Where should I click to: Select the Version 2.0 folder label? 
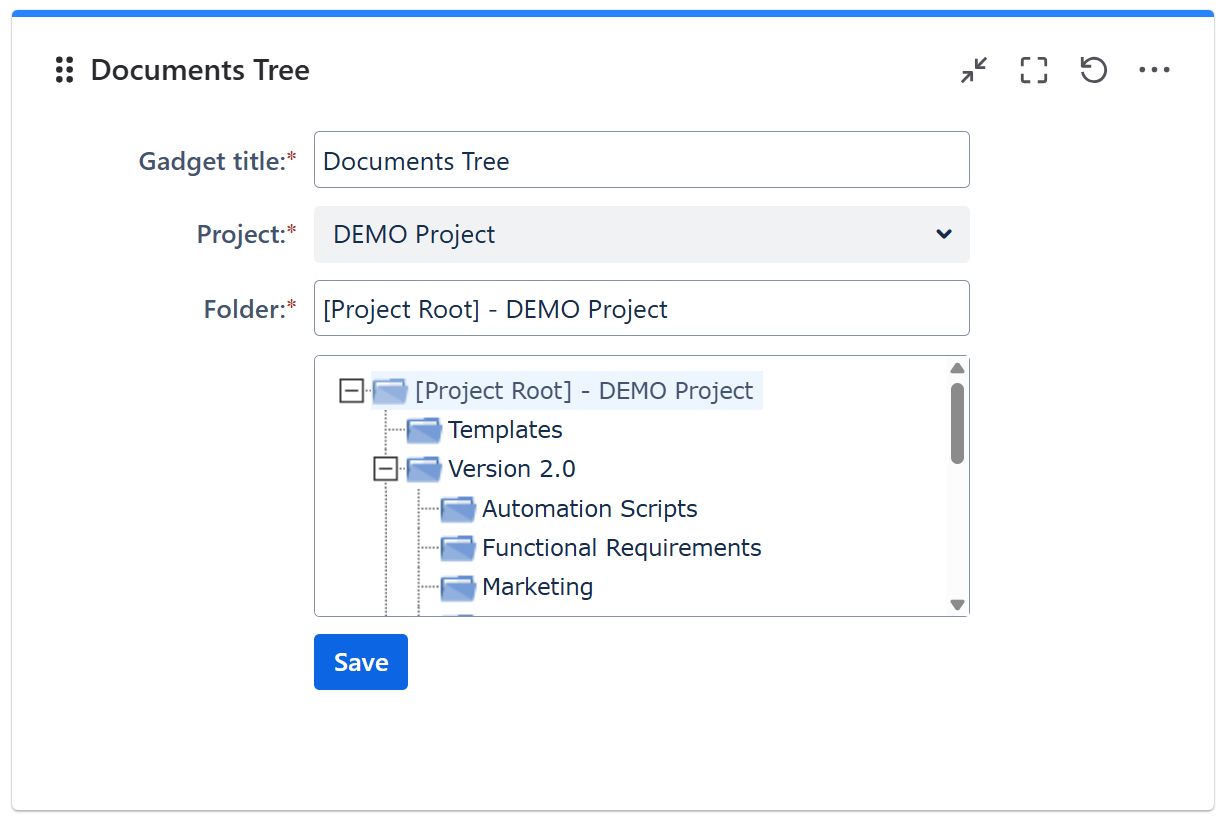point(511,469)
